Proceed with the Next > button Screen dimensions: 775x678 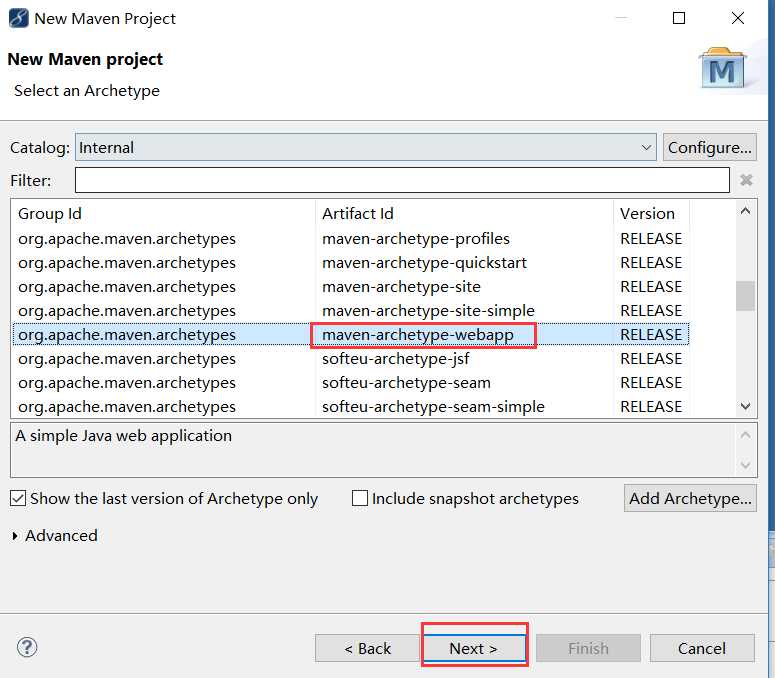coord(474,648)
